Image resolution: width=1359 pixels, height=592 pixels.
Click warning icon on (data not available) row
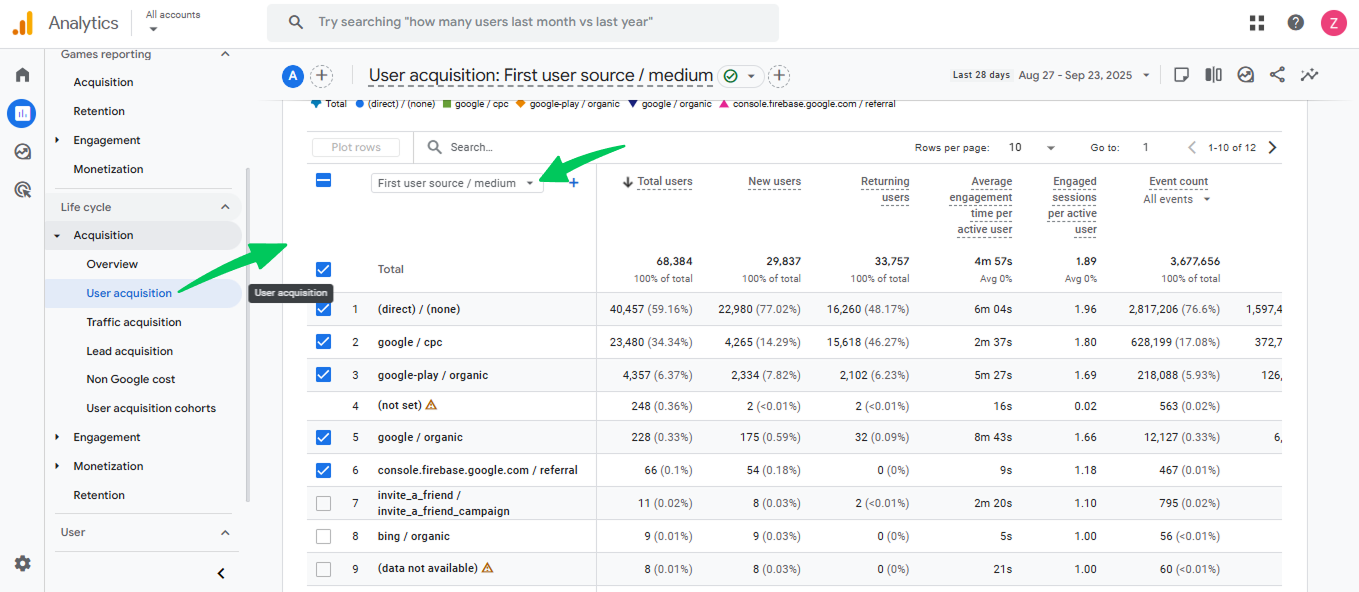click(x=488, y=567)
